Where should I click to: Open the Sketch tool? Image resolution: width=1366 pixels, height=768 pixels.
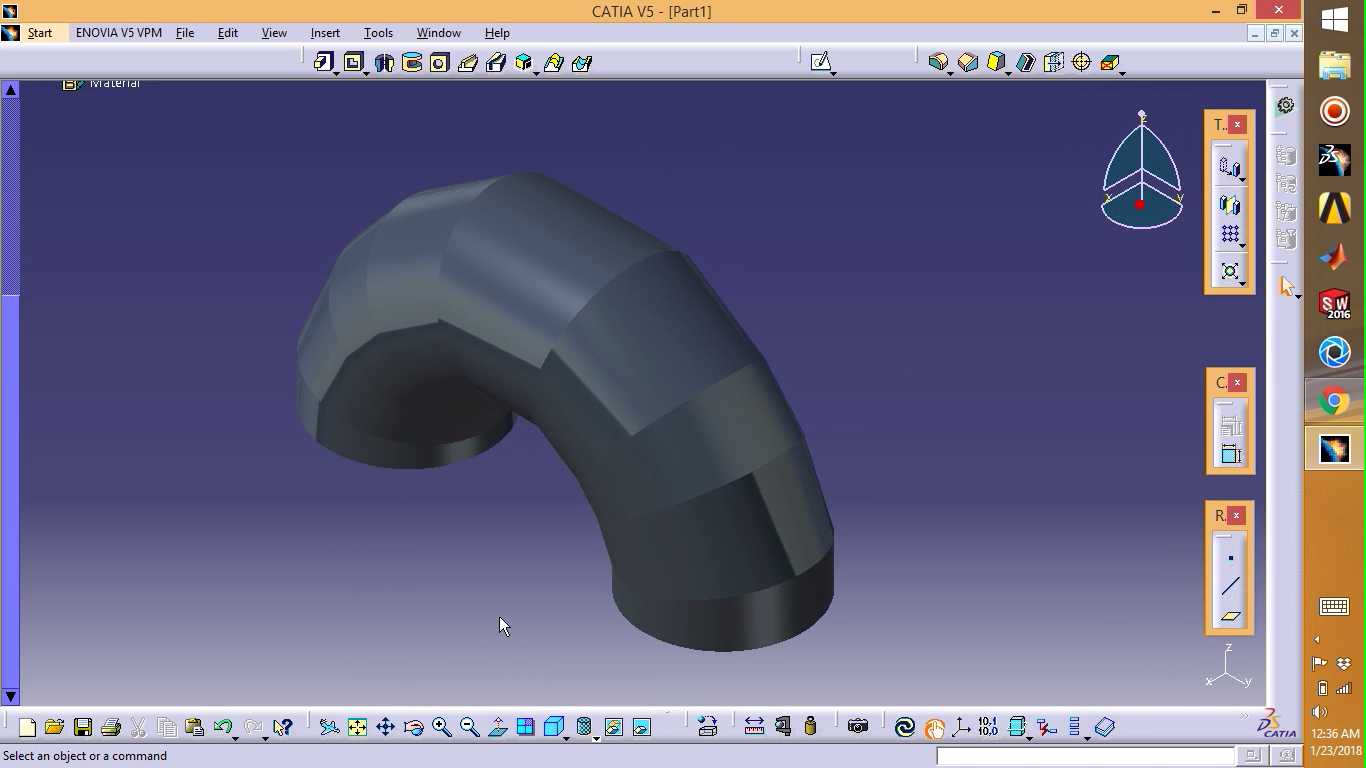(820, 63)
